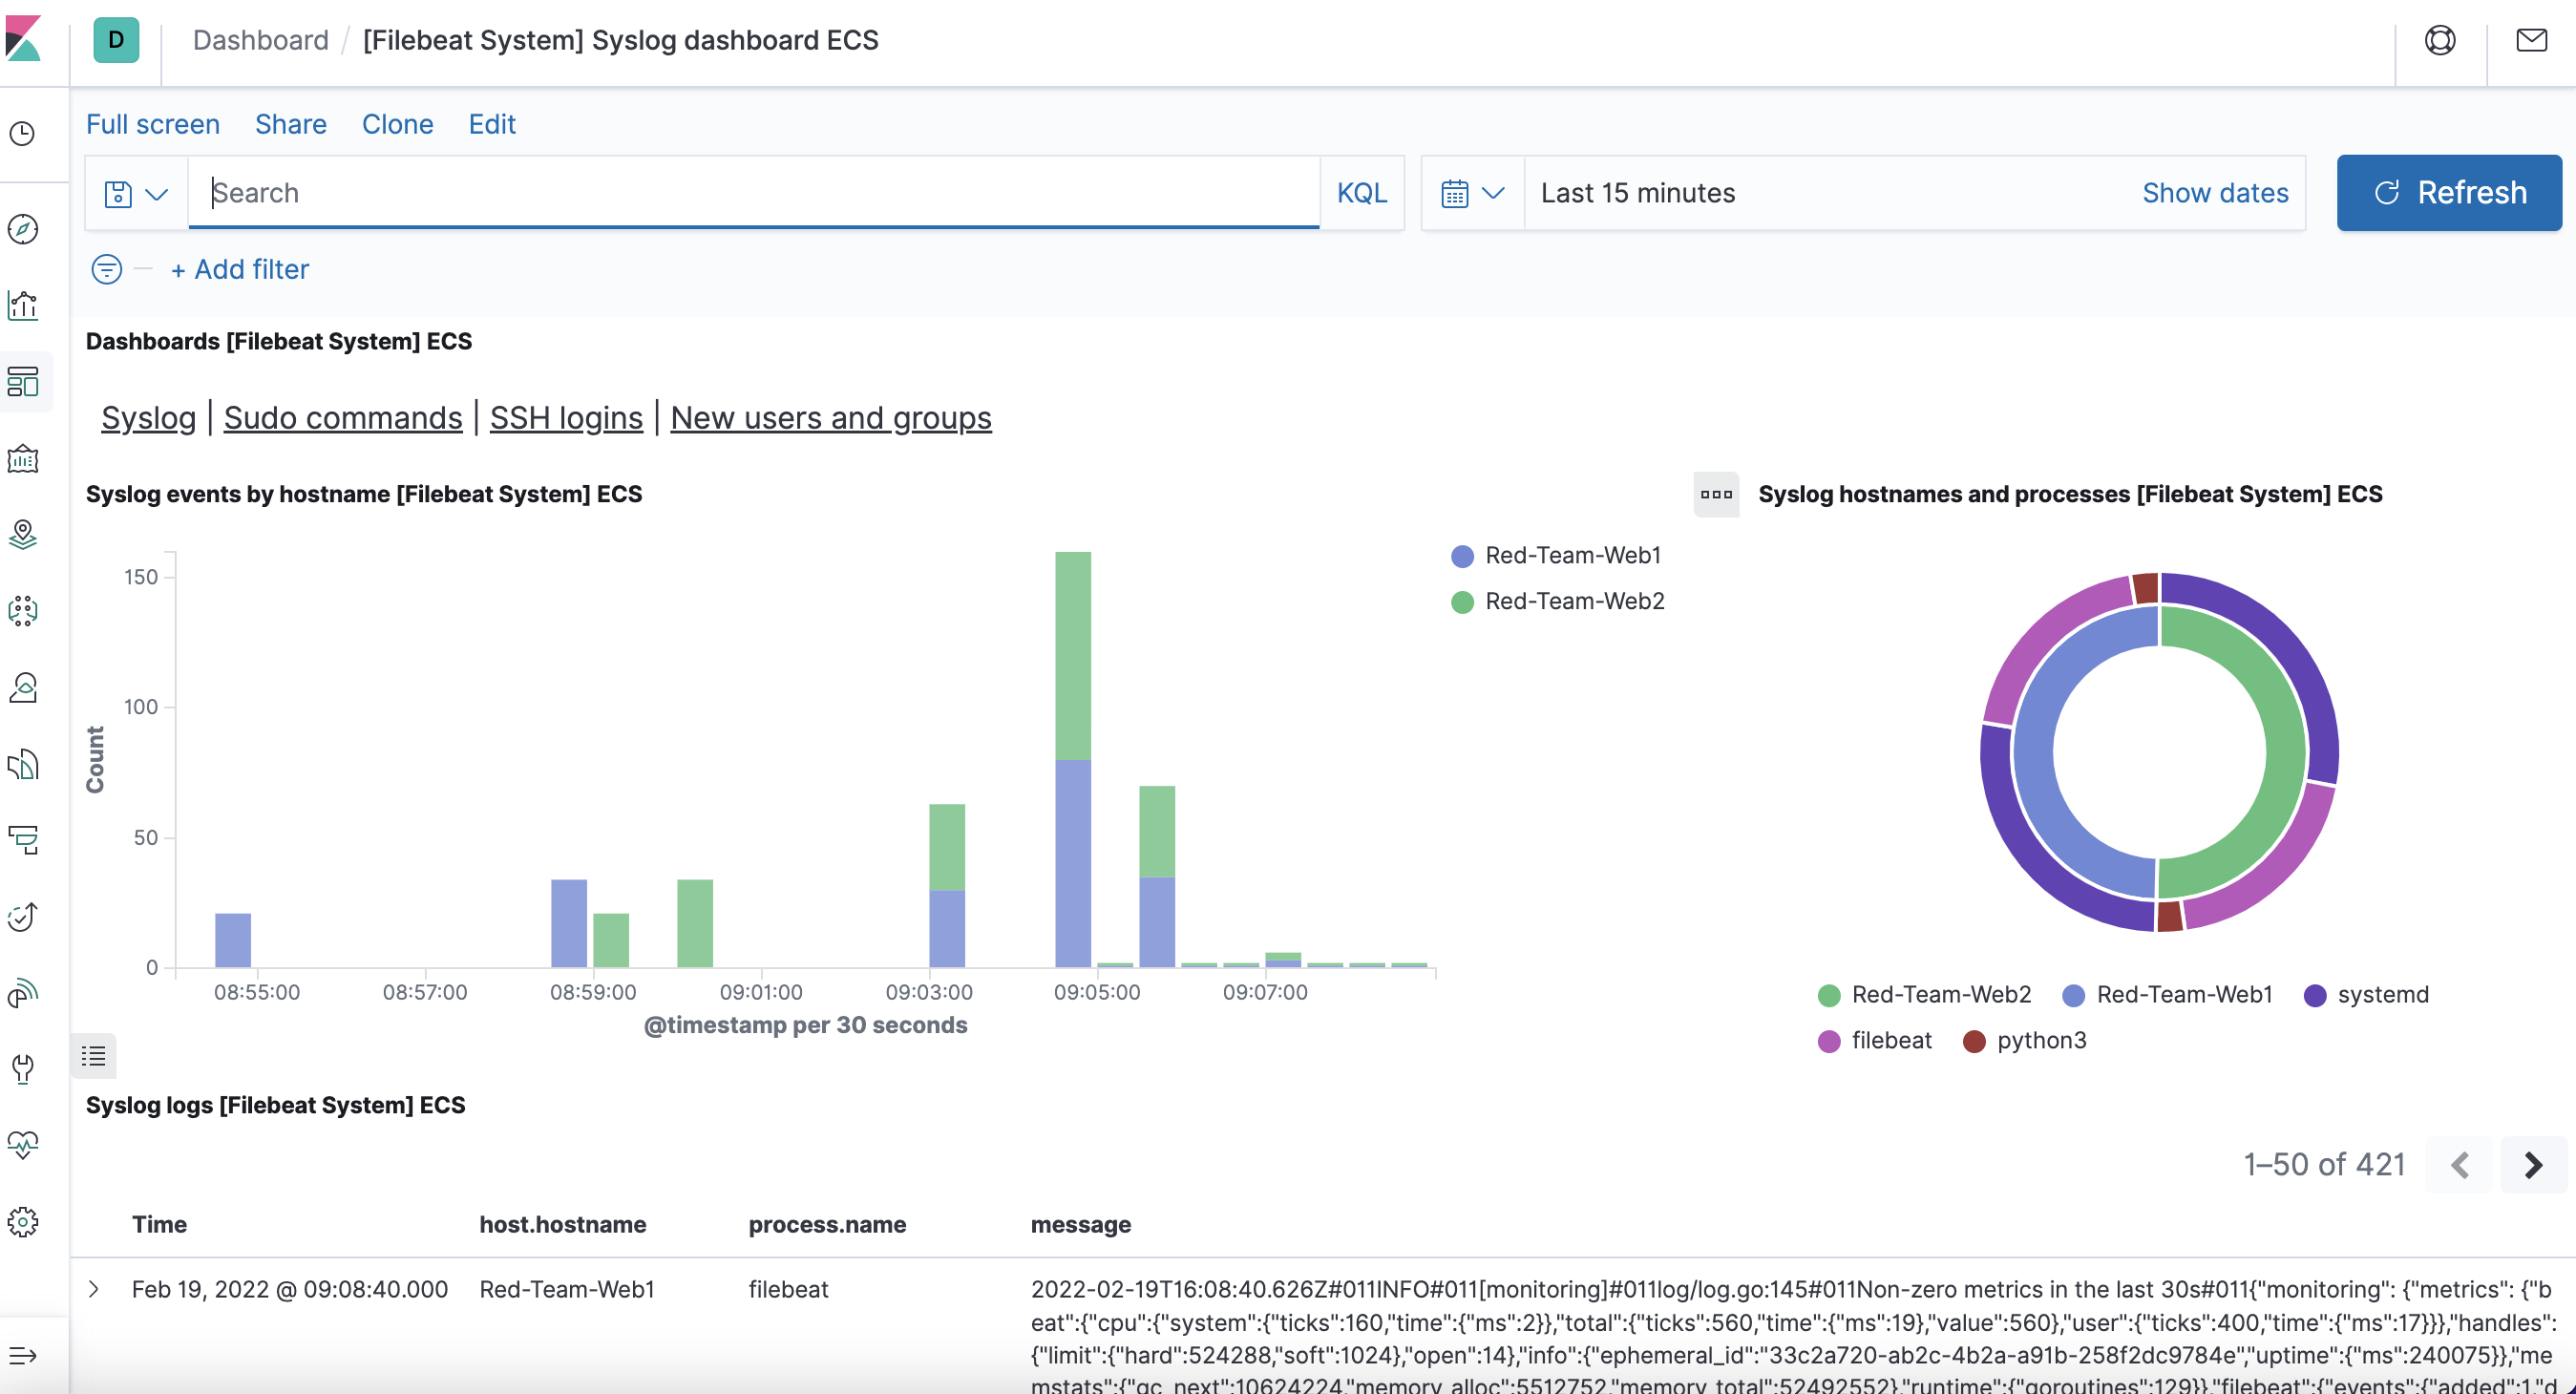Screen dimensions: 2576x1394
Task: Click systemd legend color dot
Action: click(x=2314, y=995)
